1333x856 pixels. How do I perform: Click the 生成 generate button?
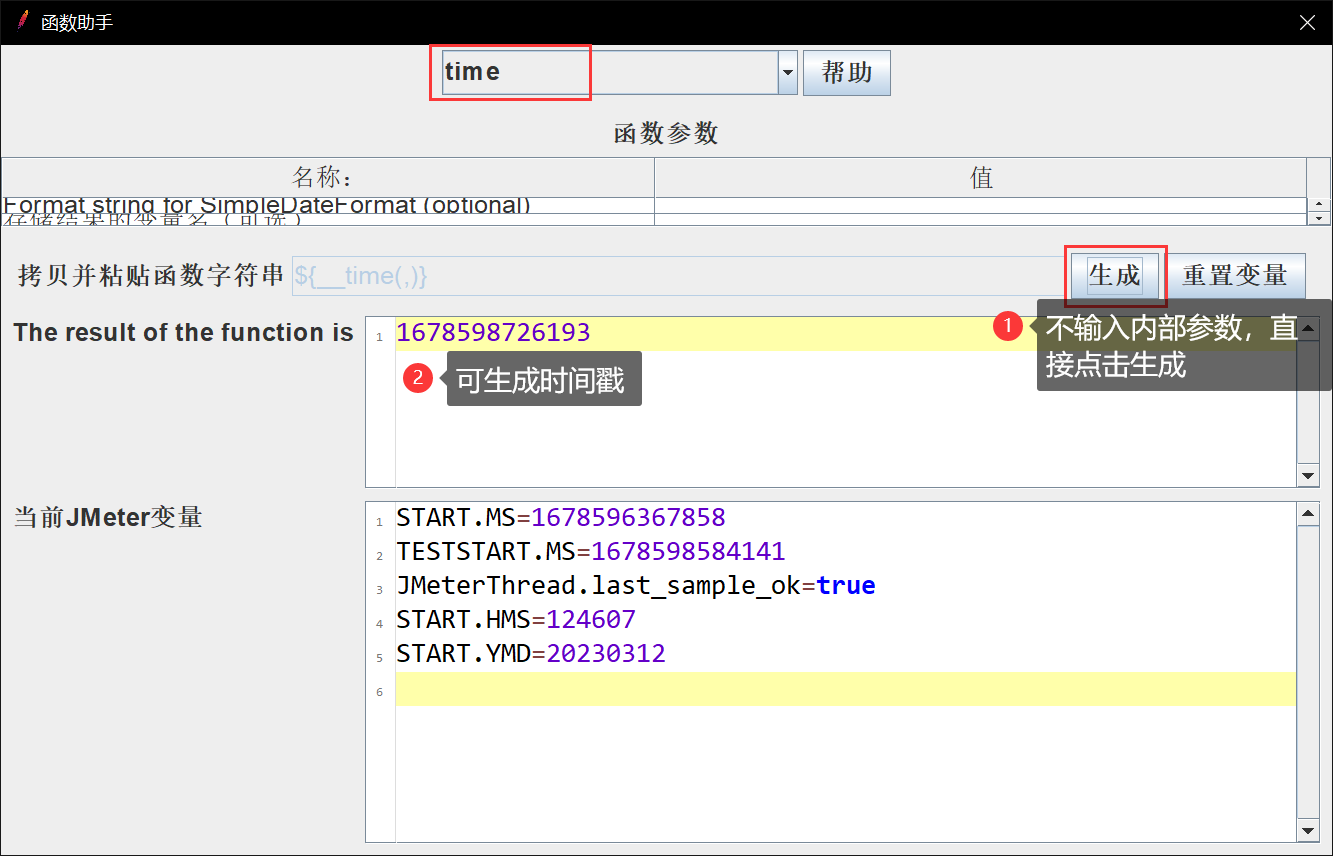1115,275
